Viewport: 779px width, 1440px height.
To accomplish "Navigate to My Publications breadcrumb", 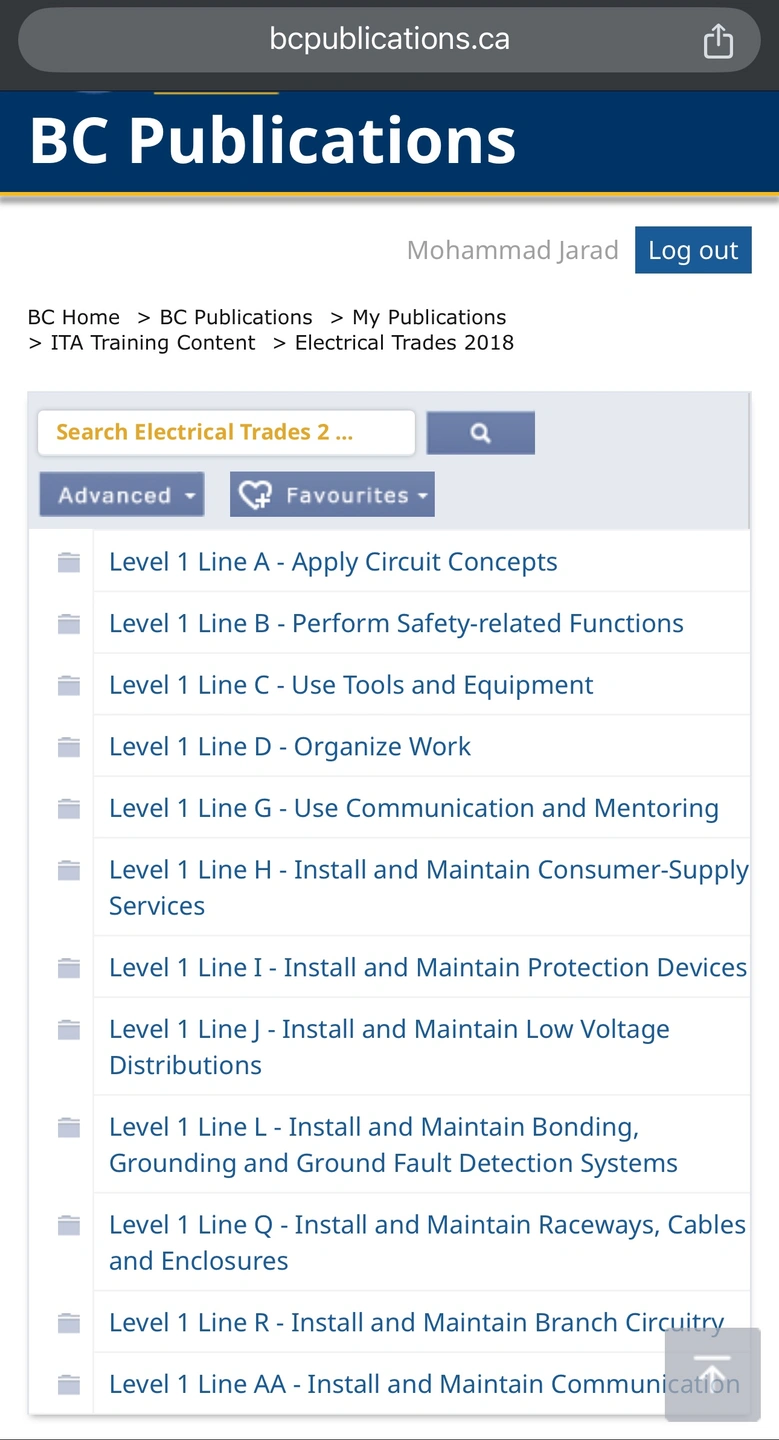I will tap(429, 317).
